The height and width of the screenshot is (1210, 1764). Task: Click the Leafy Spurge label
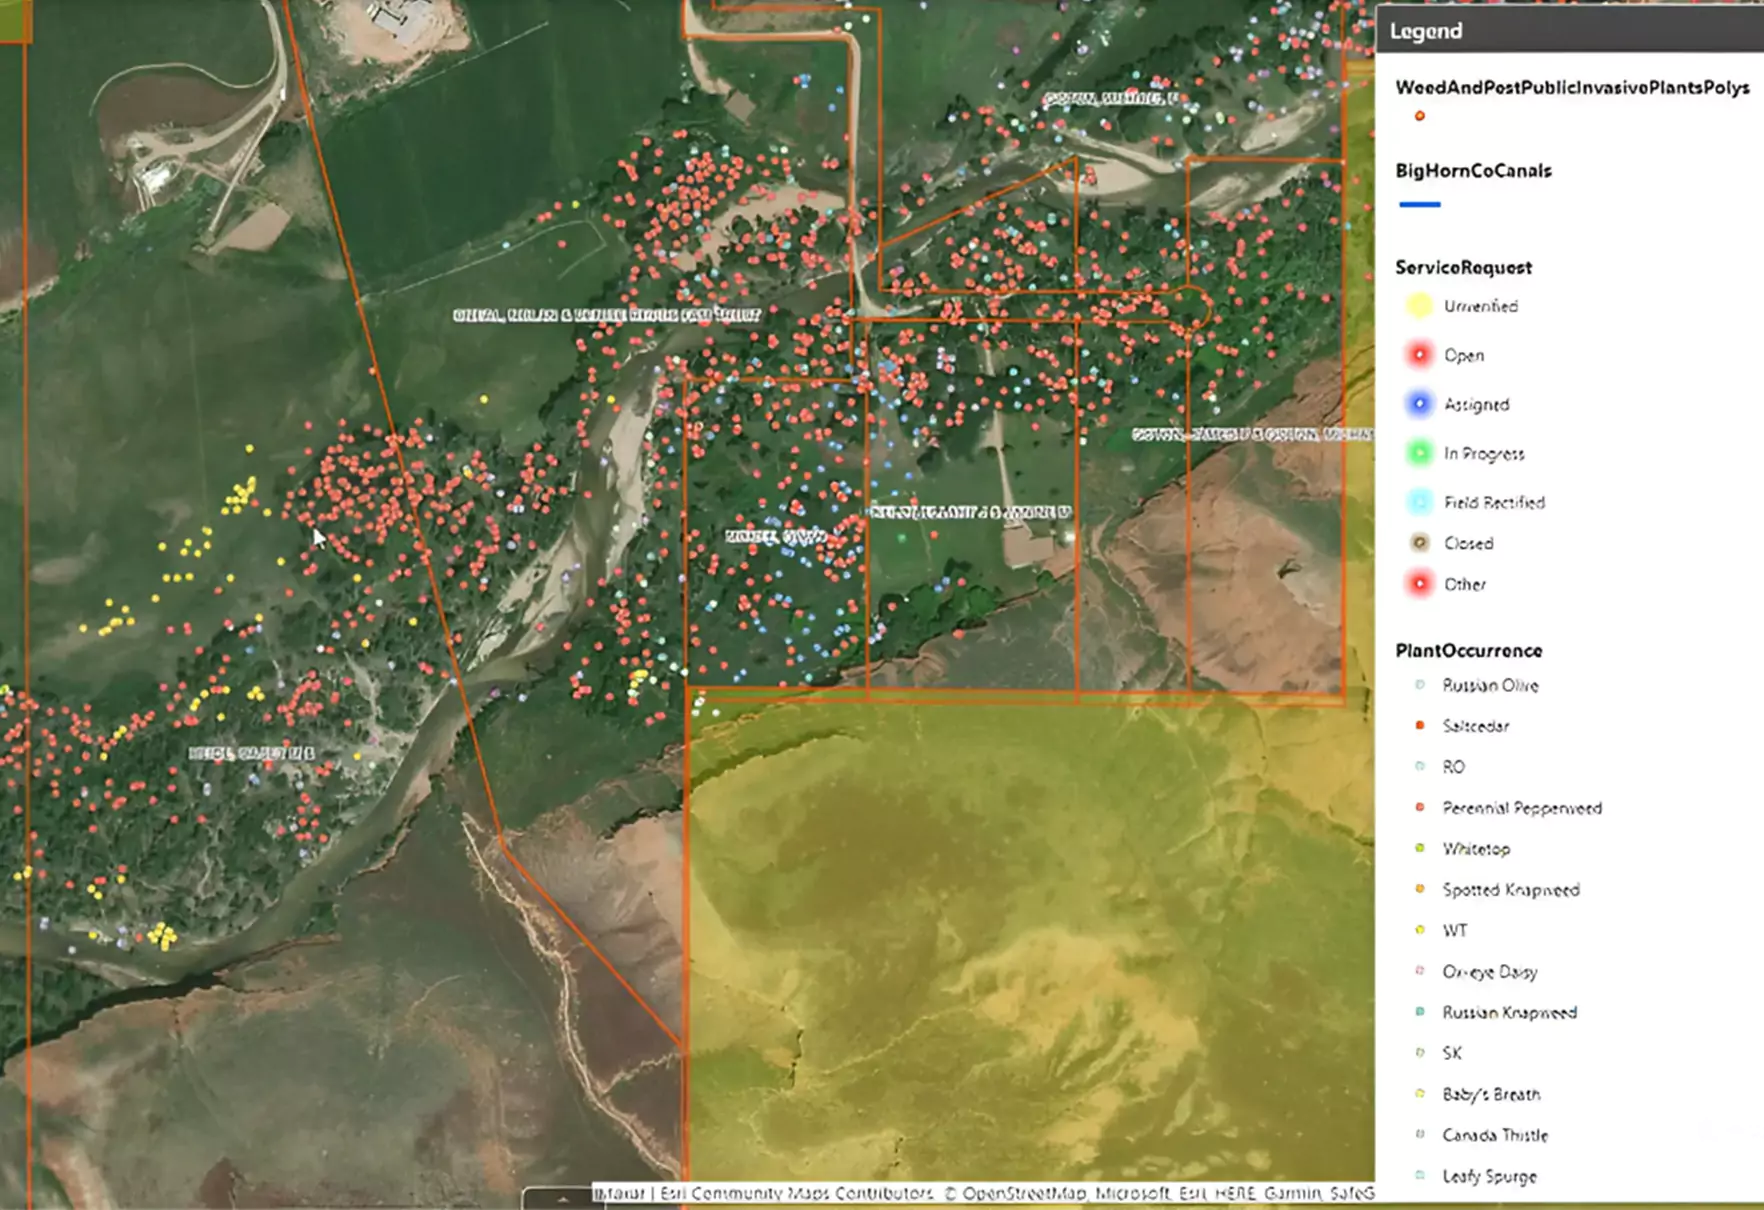pos(1489,1176)
